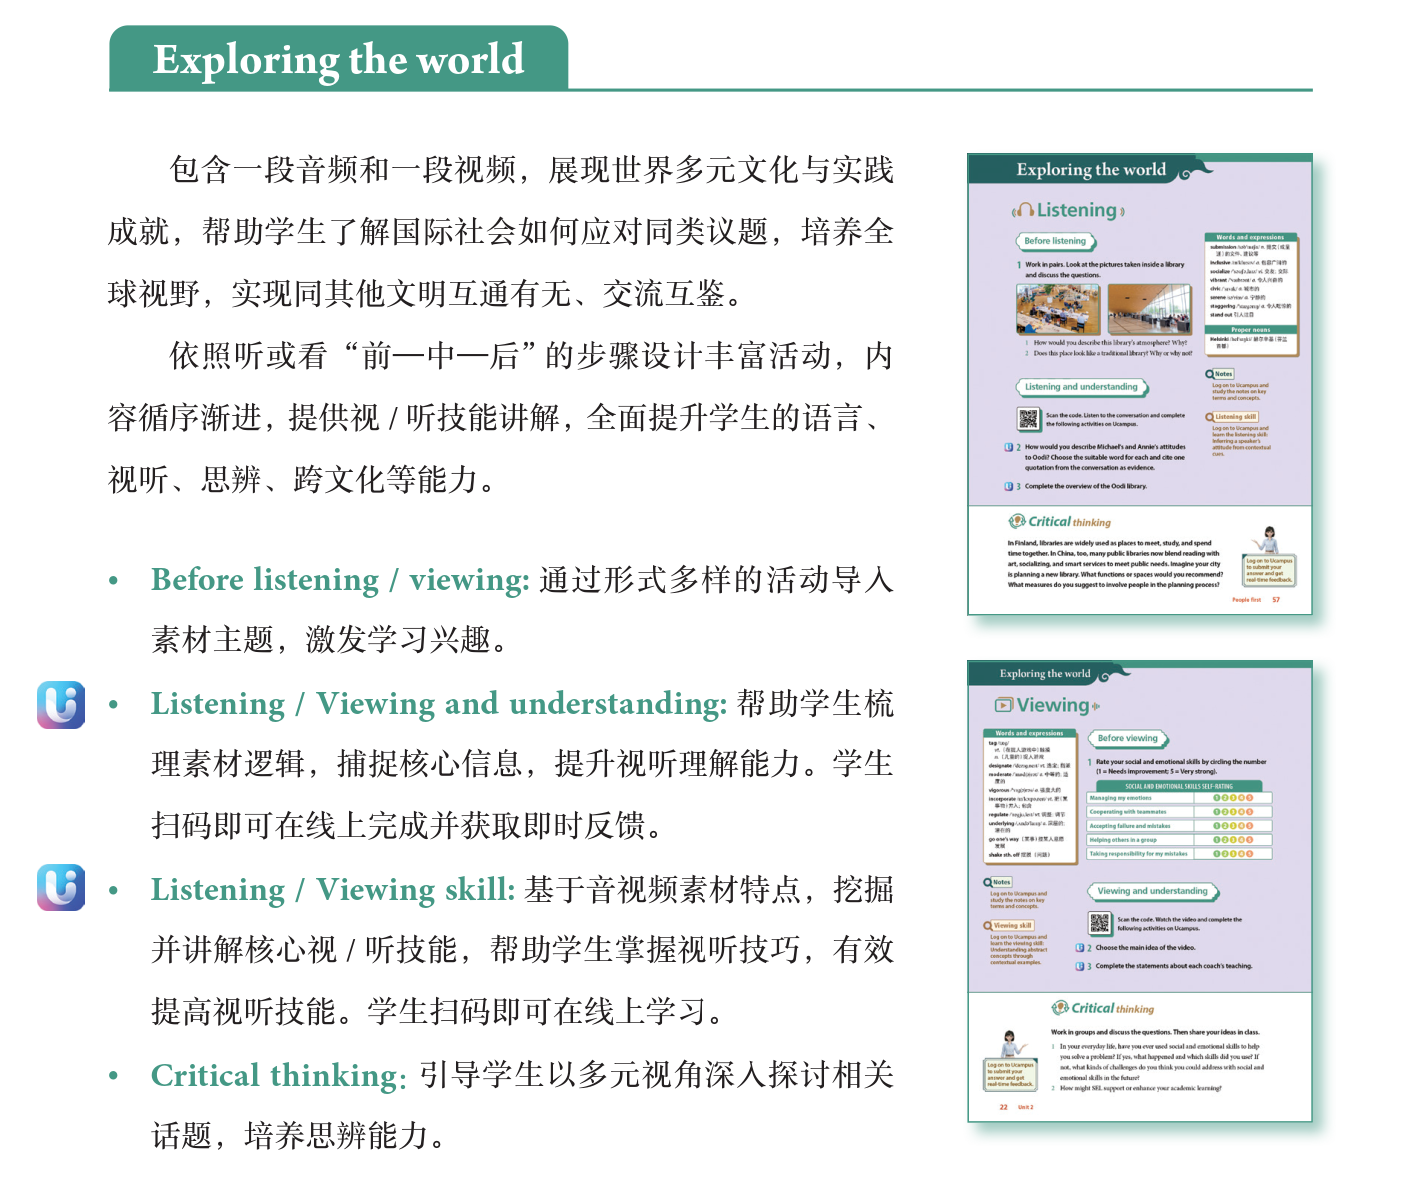1410x1187 pixels.
Task: Click the Before viewing label in thumbnail
Action: point(1127,738)
